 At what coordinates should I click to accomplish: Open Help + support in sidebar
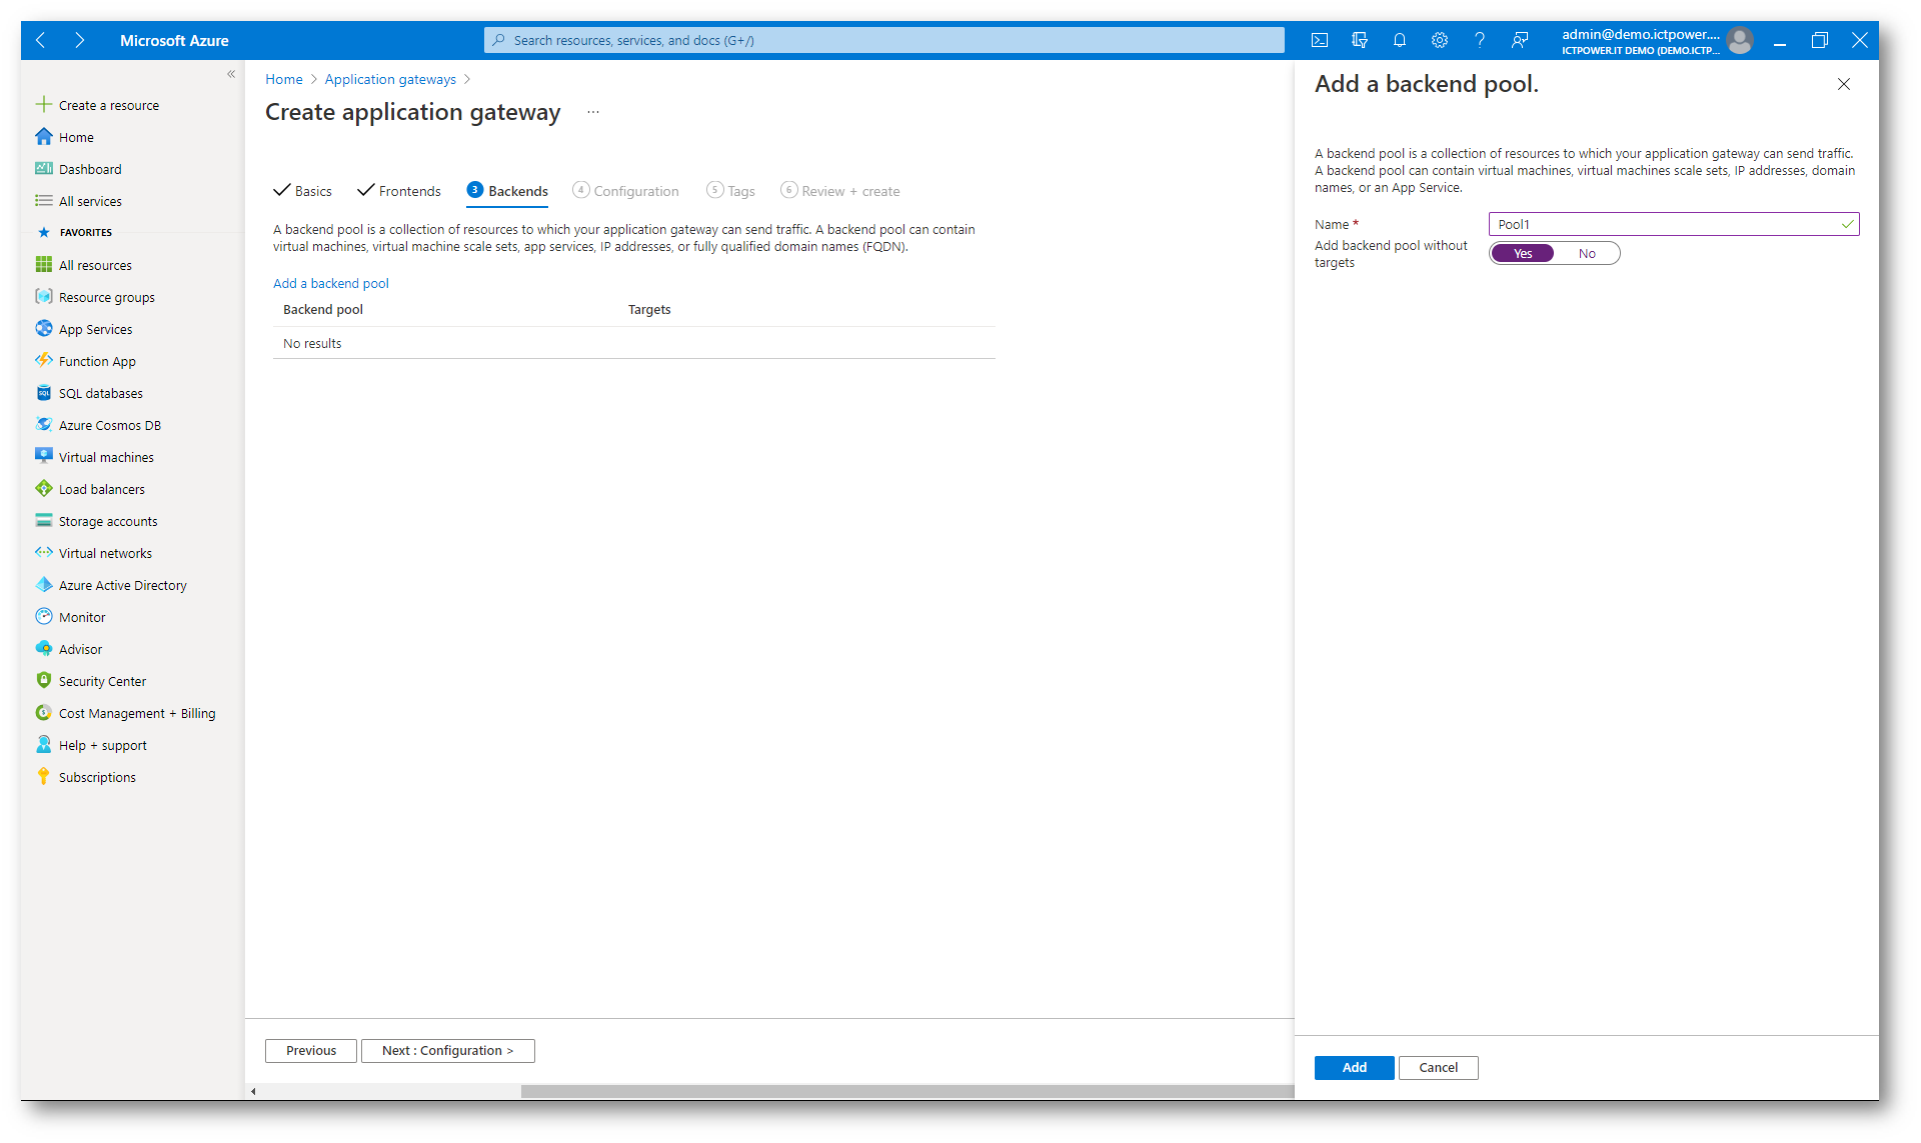tap(102, 745)
